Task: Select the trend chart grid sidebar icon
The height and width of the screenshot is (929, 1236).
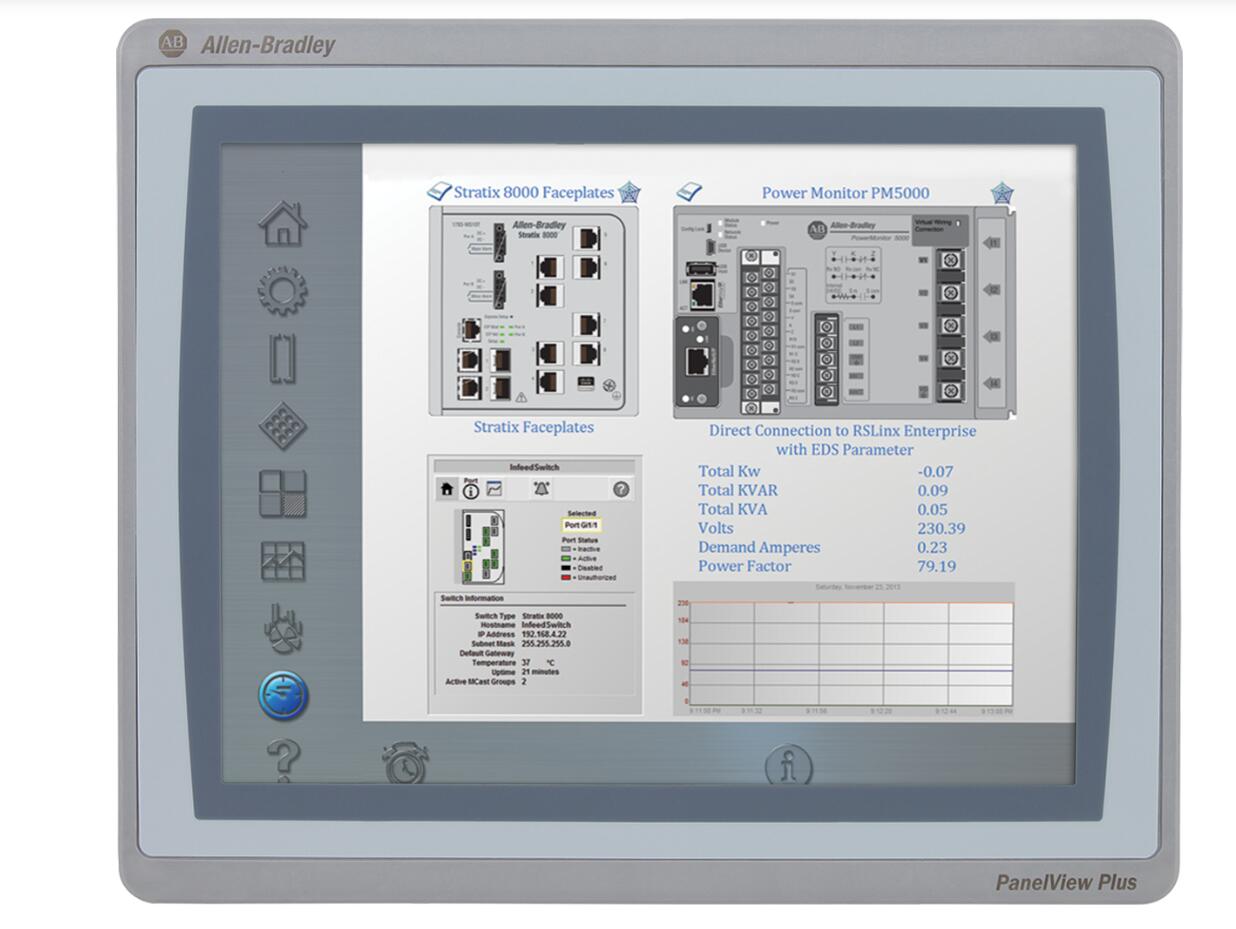Action: pyautogui.click(x=283, y=561)
